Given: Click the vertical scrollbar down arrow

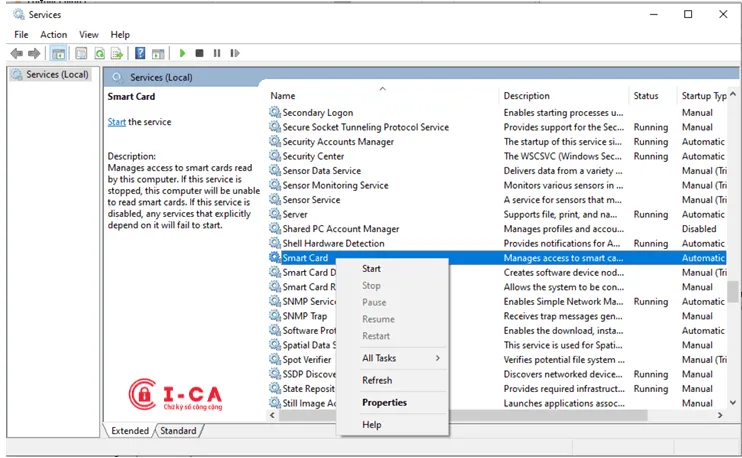Looking at the screenshot, I should [733, 403].
